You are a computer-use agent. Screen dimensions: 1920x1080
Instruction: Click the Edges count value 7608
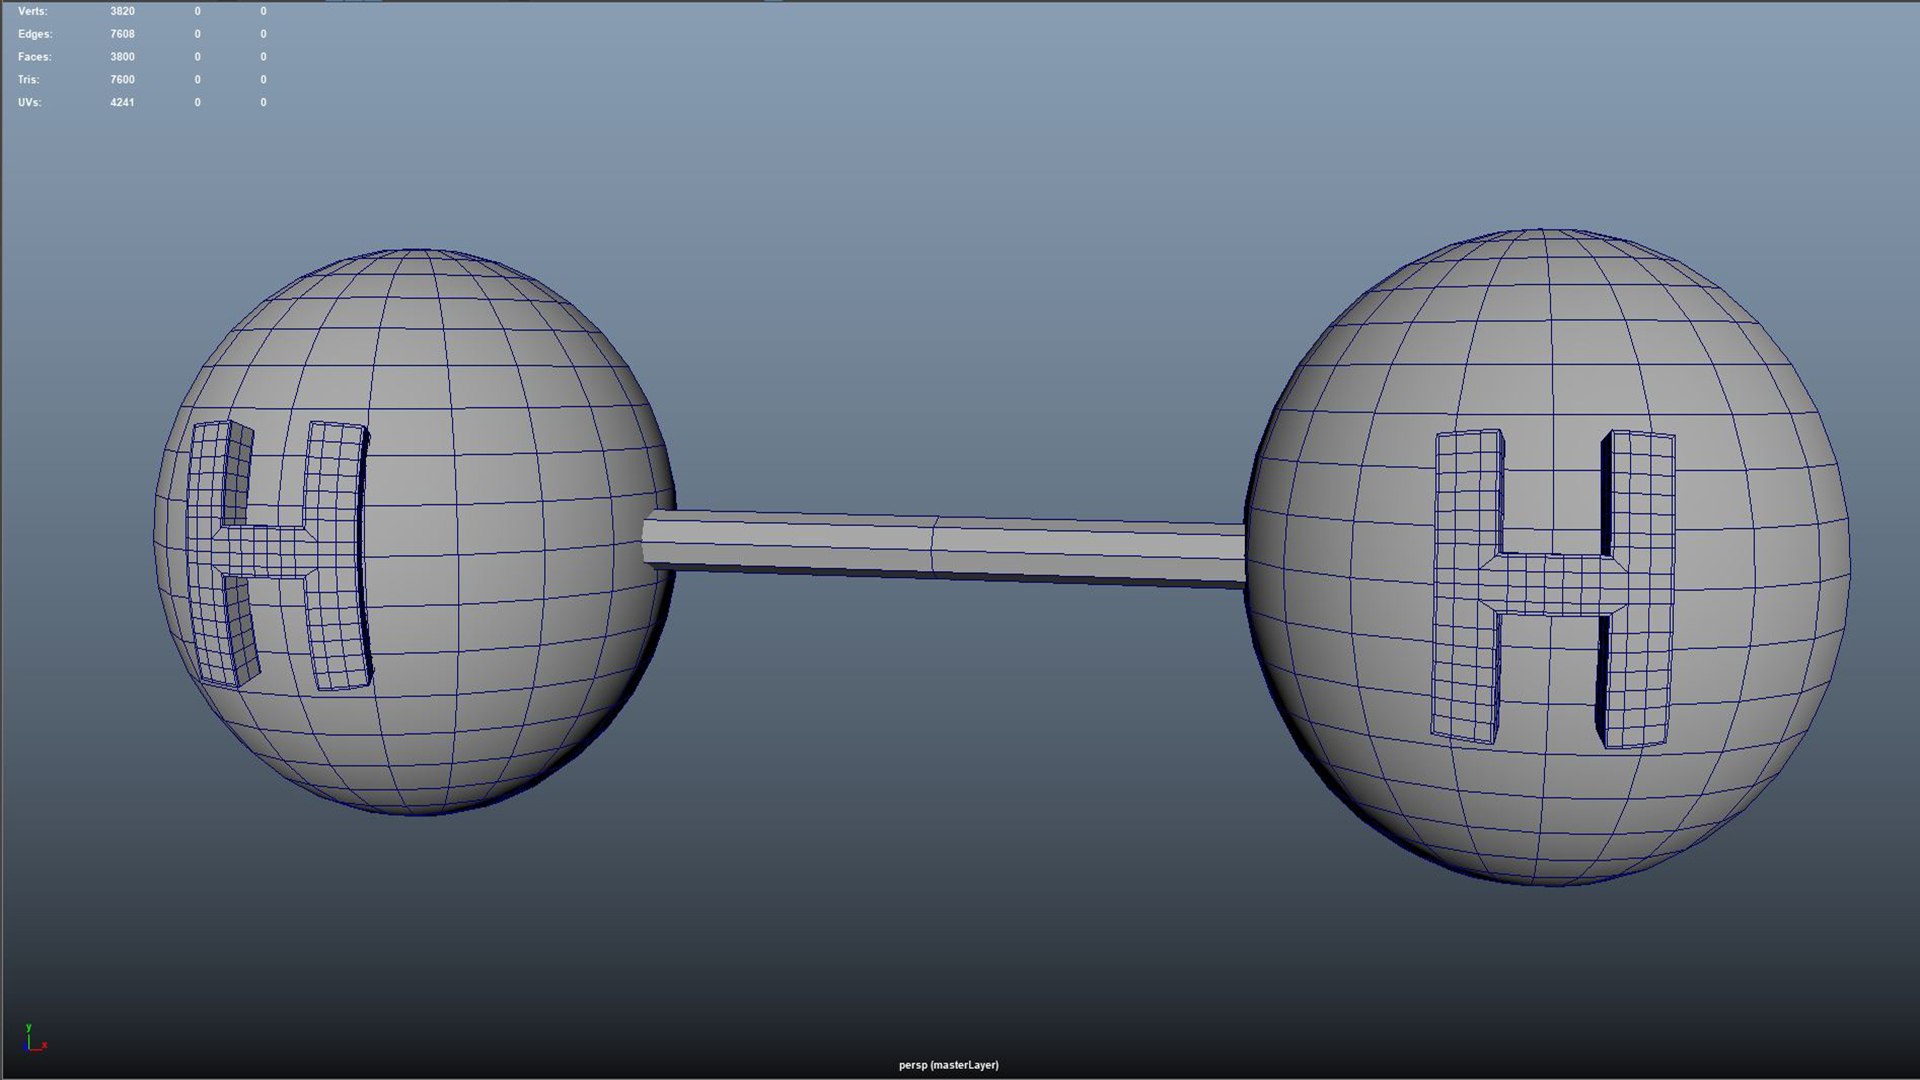(122, 34)
